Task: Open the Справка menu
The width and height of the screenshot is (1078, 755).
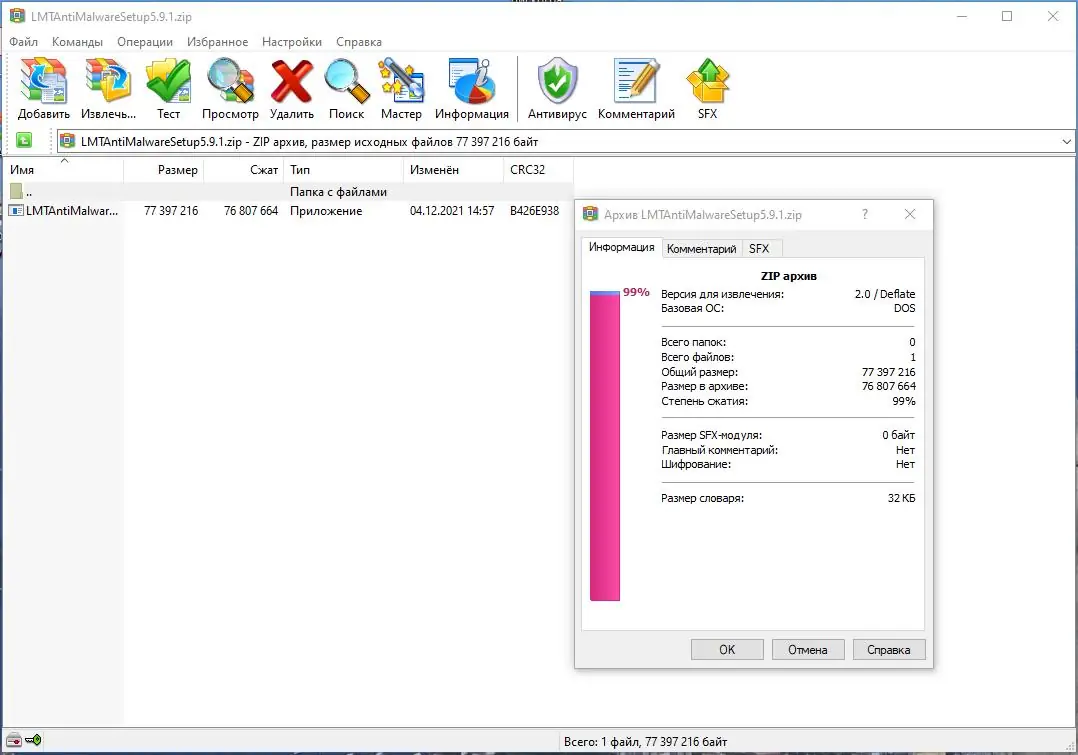Action: coord(359,42)
